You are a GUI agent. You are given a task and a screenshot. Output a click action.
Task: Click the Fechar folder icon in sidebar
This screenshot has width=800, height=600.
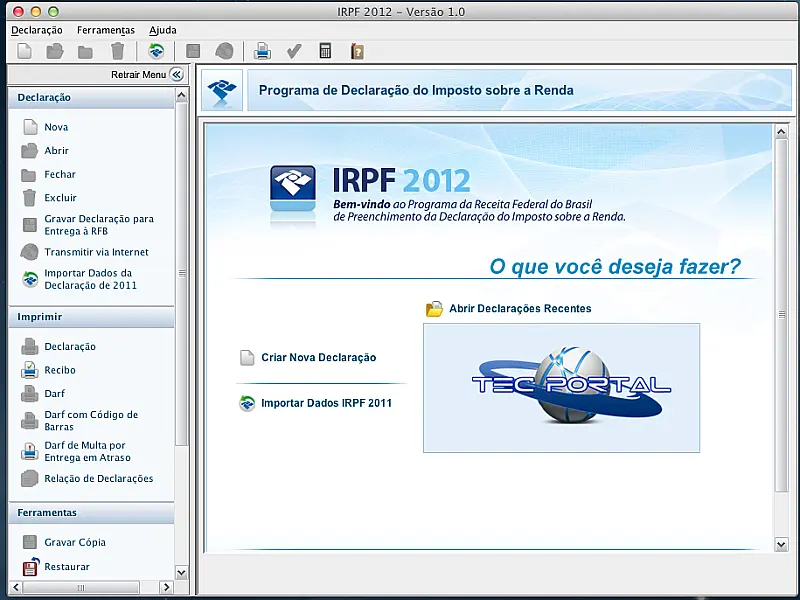29,175
